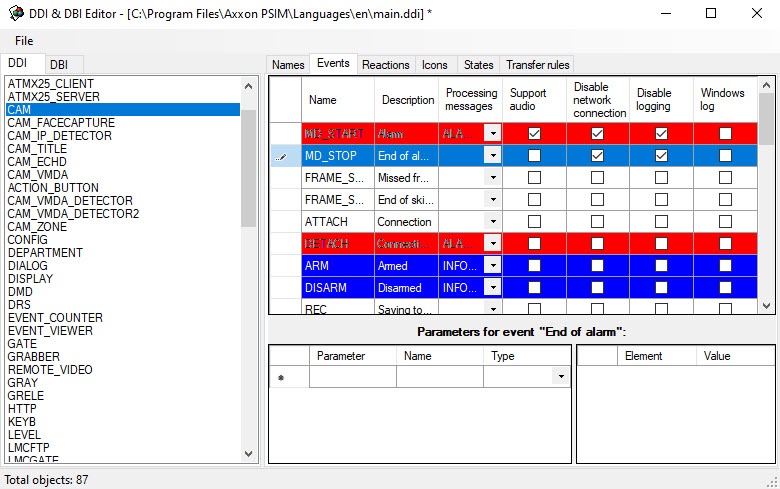Click the asterisk new-row marker in parameters grid
This screenshot has width=780, height=489.
(x=280, y=377)
